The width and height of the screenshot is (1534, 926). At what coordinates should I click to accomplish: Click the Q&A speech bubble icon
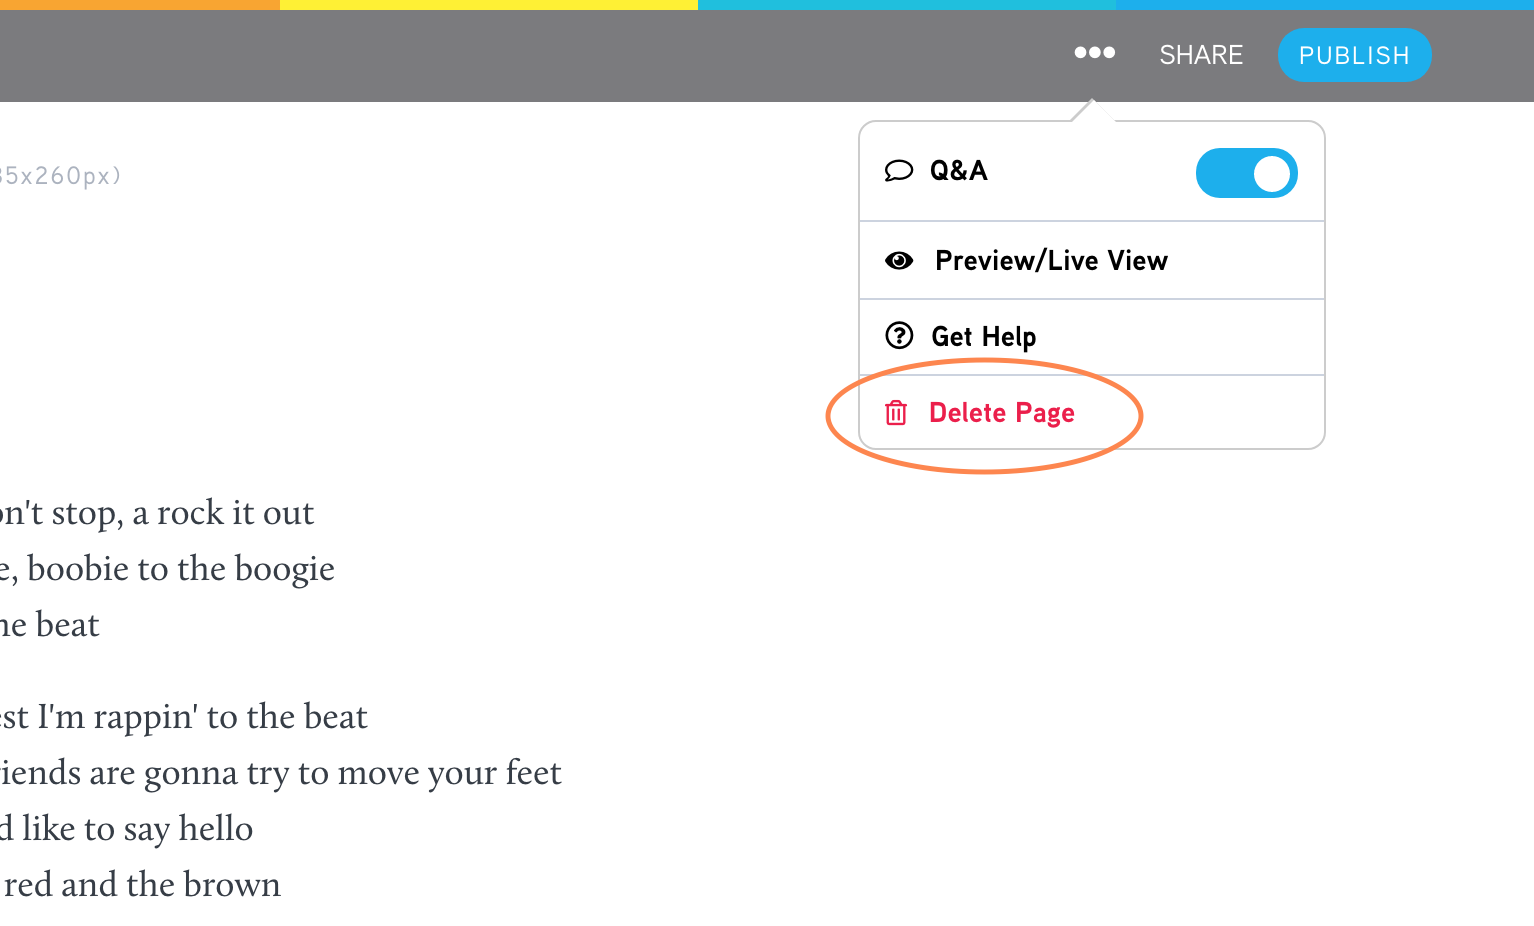898,171
